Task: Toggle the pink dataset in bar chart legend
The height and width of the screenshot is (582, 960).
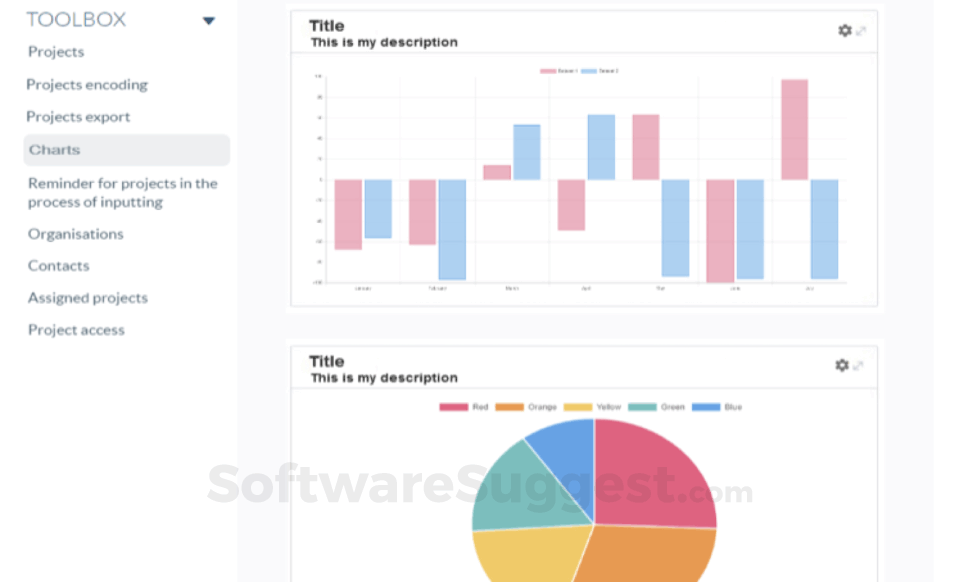Action: point(558,71)
